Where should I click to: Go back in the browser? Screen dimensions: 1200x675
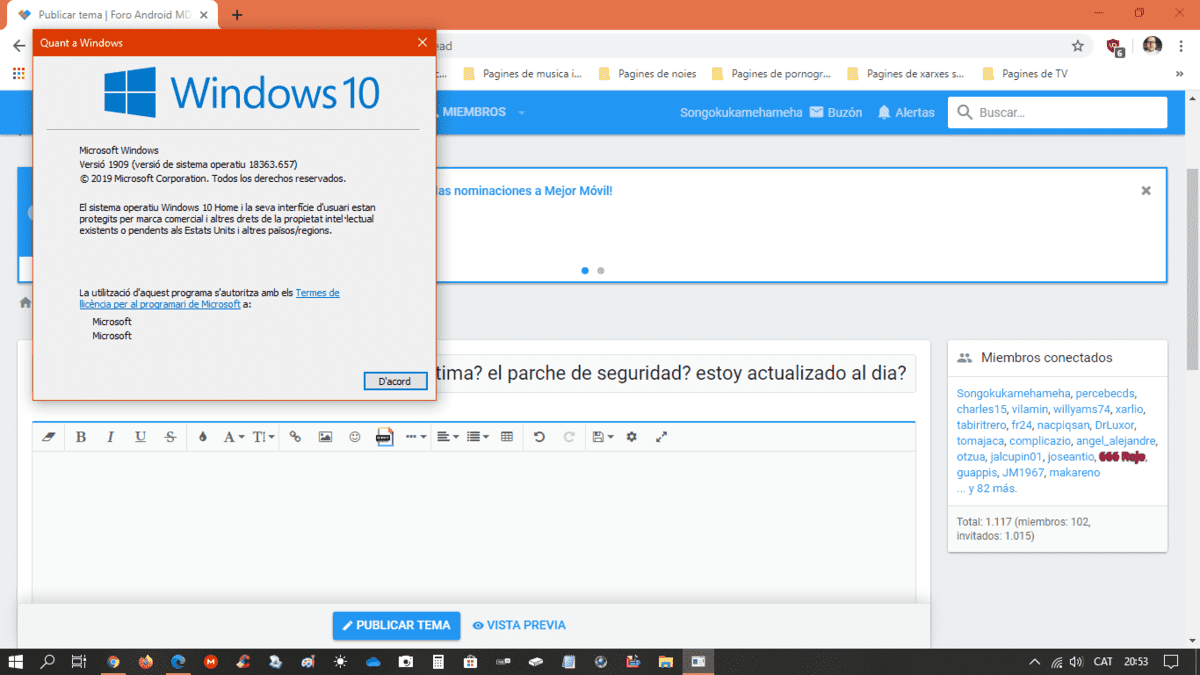(x=19, y=46)
